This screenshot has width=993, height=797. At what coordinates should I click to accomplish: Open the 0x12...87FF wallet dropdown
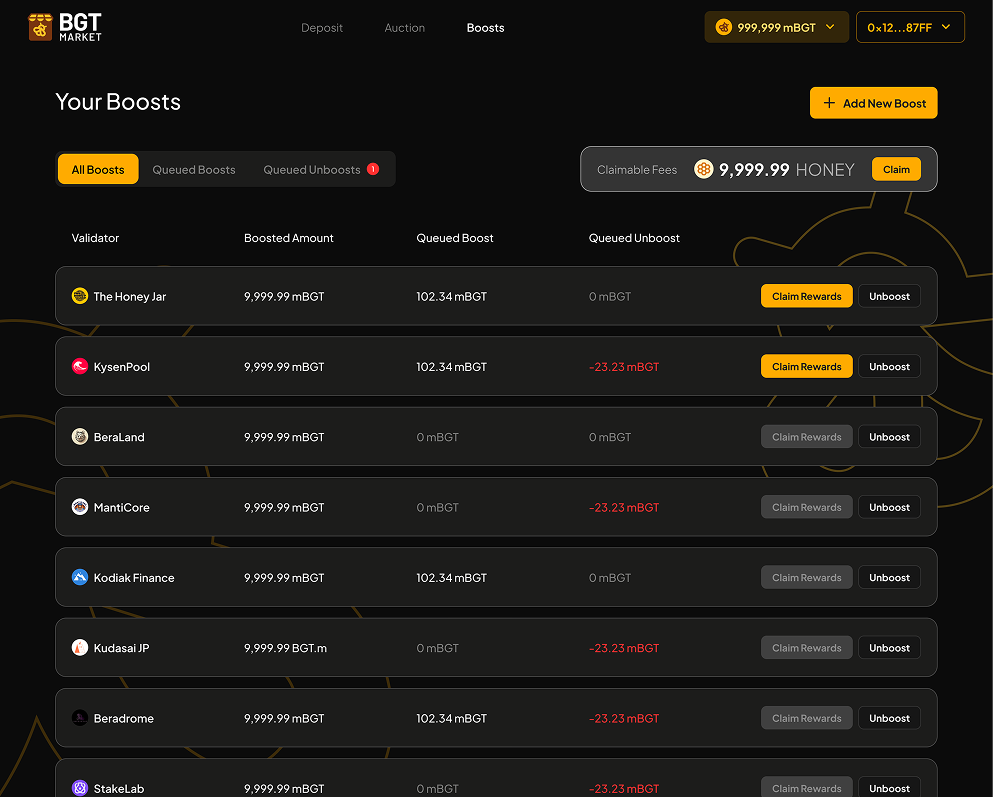click(x=910, y=28)
